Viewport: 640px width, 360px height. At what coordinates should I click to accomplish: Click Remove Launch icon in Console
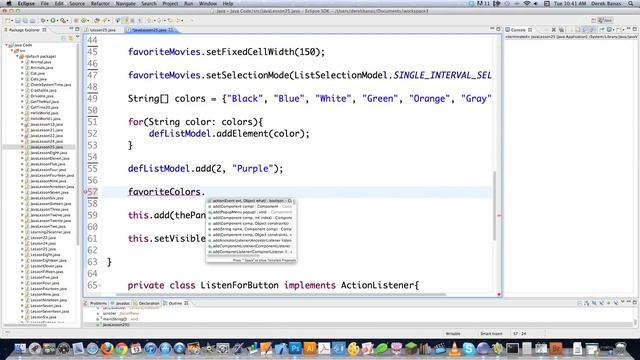tap(554, 29)
